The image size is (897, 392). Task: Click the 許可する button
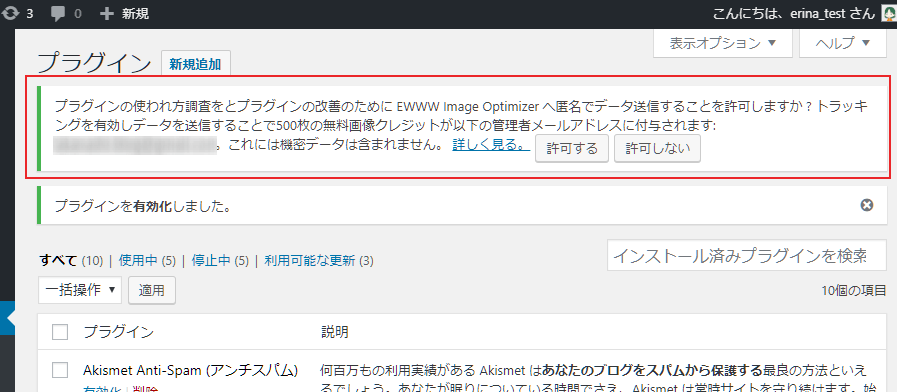(571, 149)
